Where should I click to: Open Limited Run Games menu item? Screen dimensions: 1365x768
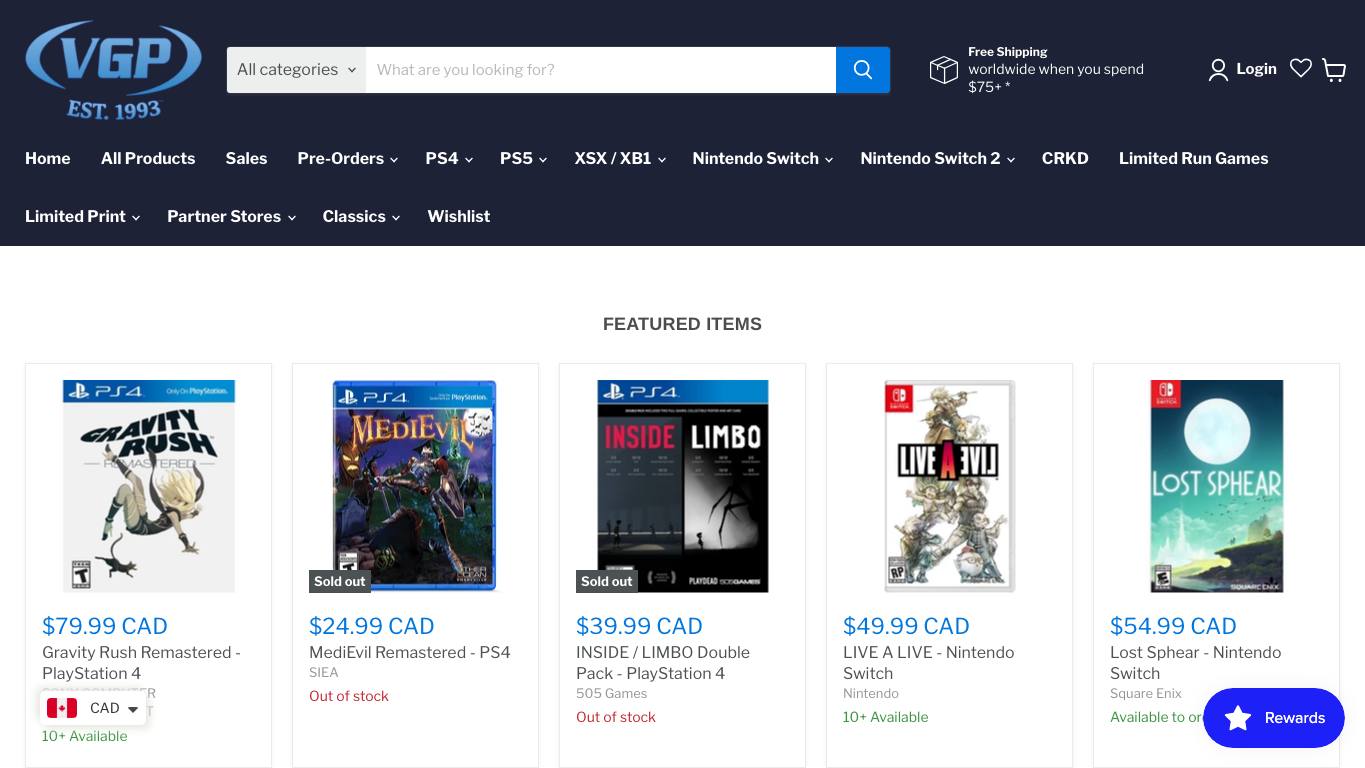point(1193,159)
